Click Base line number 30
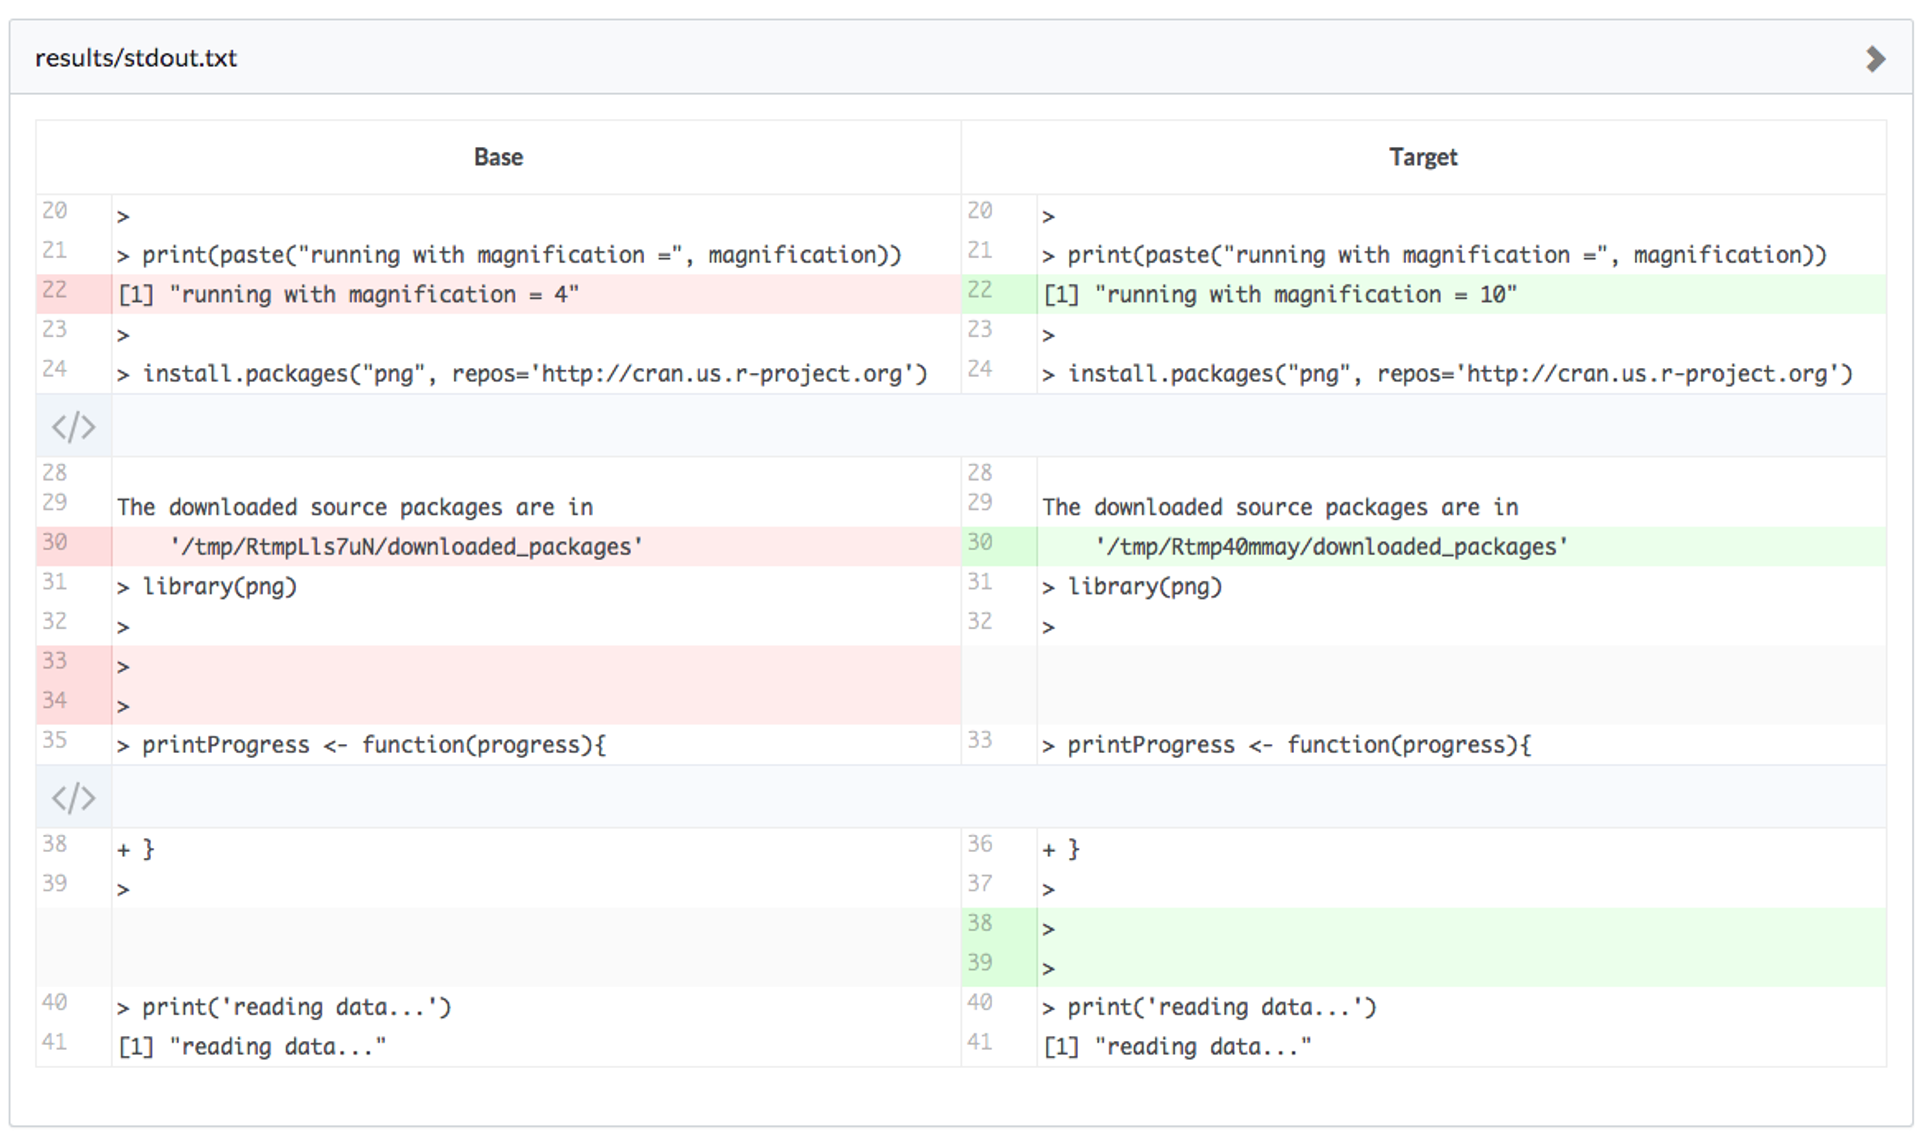The width and height of the screenshot is (1920, 1136). coord(55,542)
